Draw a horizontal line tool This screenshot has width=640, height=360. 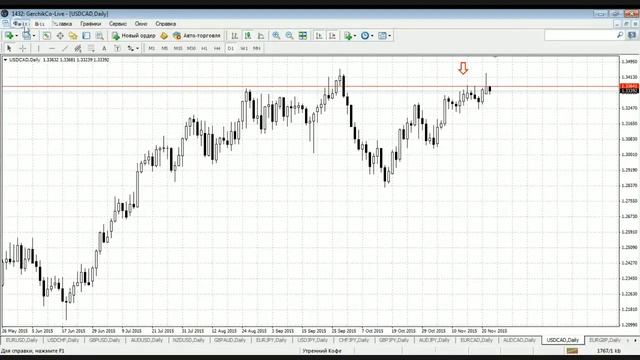point(51,48)
